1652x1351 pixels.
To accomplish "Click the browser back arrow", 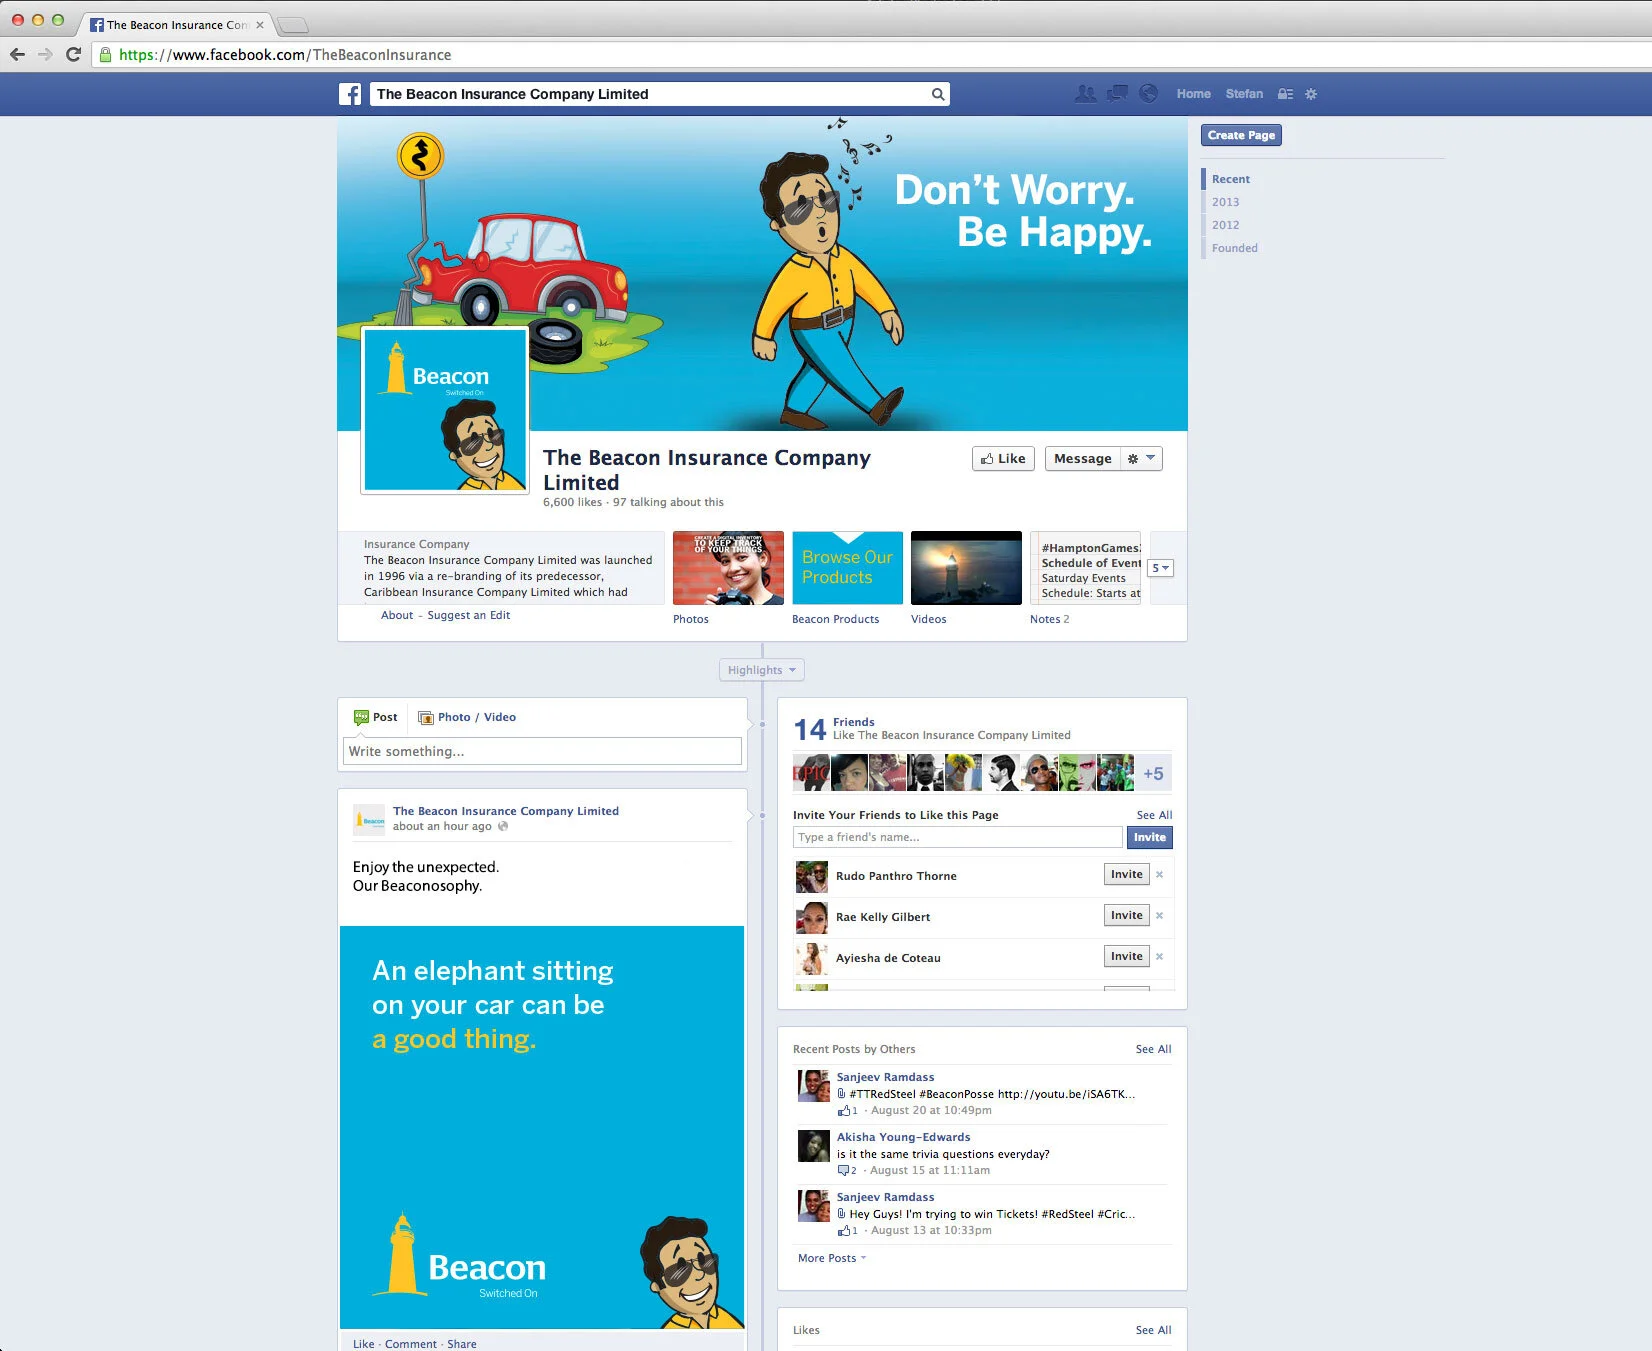I will click(17, 54).
